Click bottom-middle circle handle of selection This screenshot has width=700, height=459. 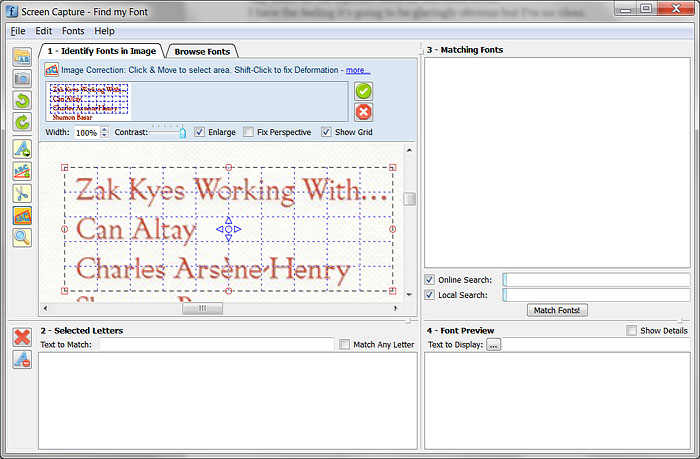pyautogui.click(x=229, y=291)
